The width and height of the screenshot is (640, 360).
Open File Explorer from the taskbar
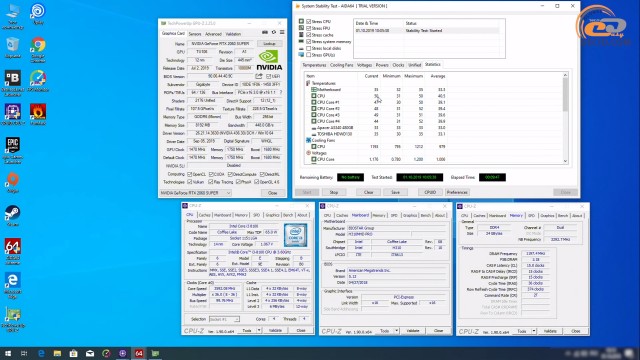[x=57, y=353]
